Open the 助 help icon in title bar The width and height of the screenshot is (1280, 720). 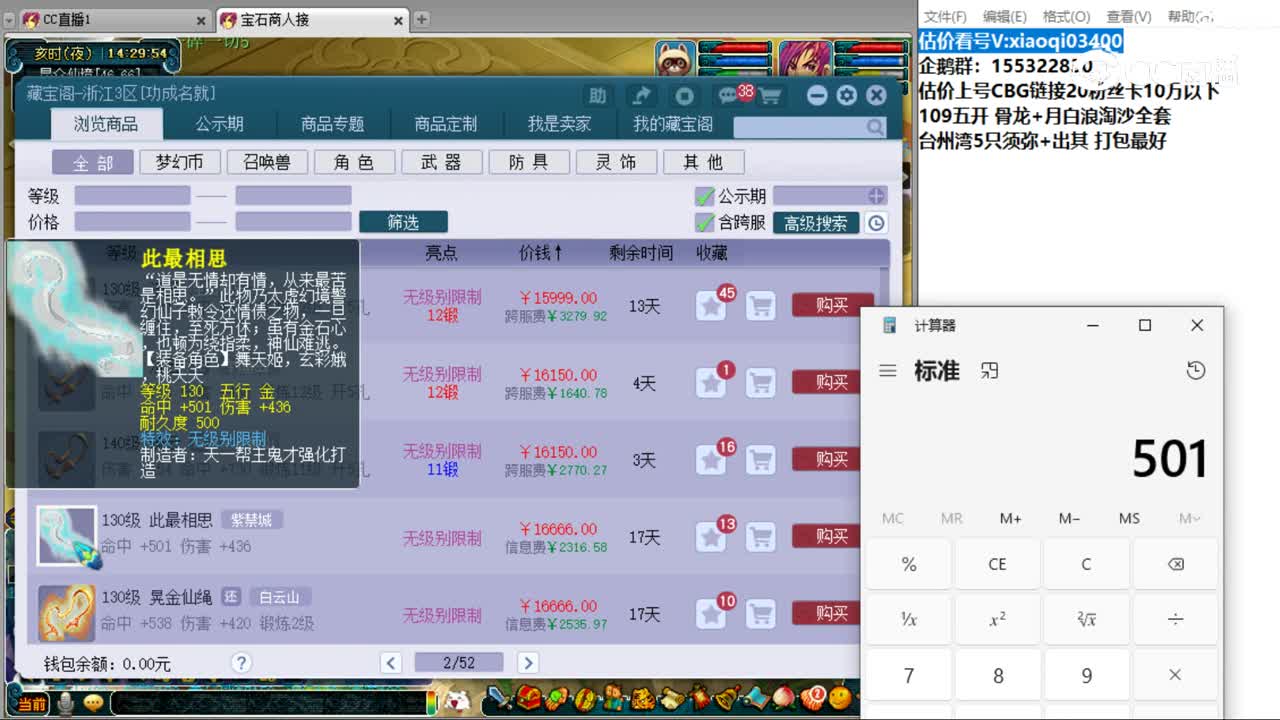coord(598,95)
